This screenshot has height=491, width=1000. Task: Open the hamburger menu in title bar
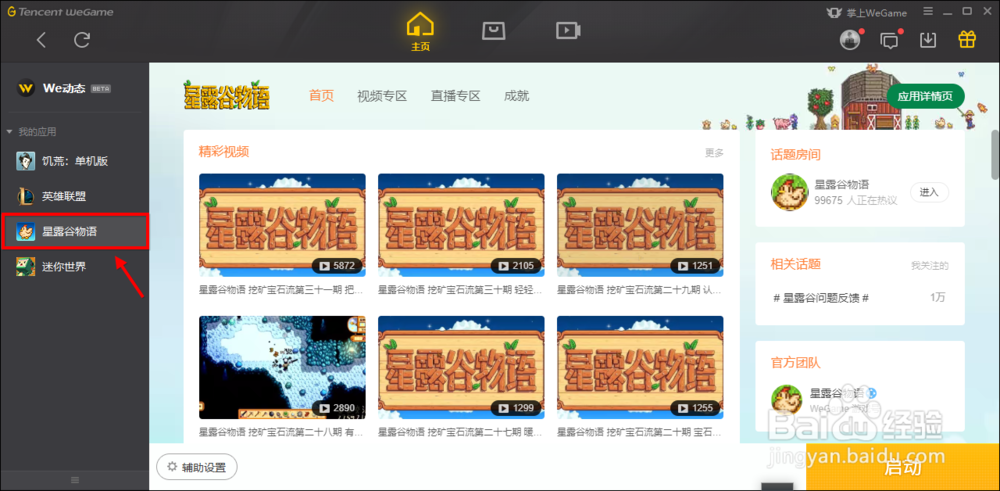click(x=928, y=11)
